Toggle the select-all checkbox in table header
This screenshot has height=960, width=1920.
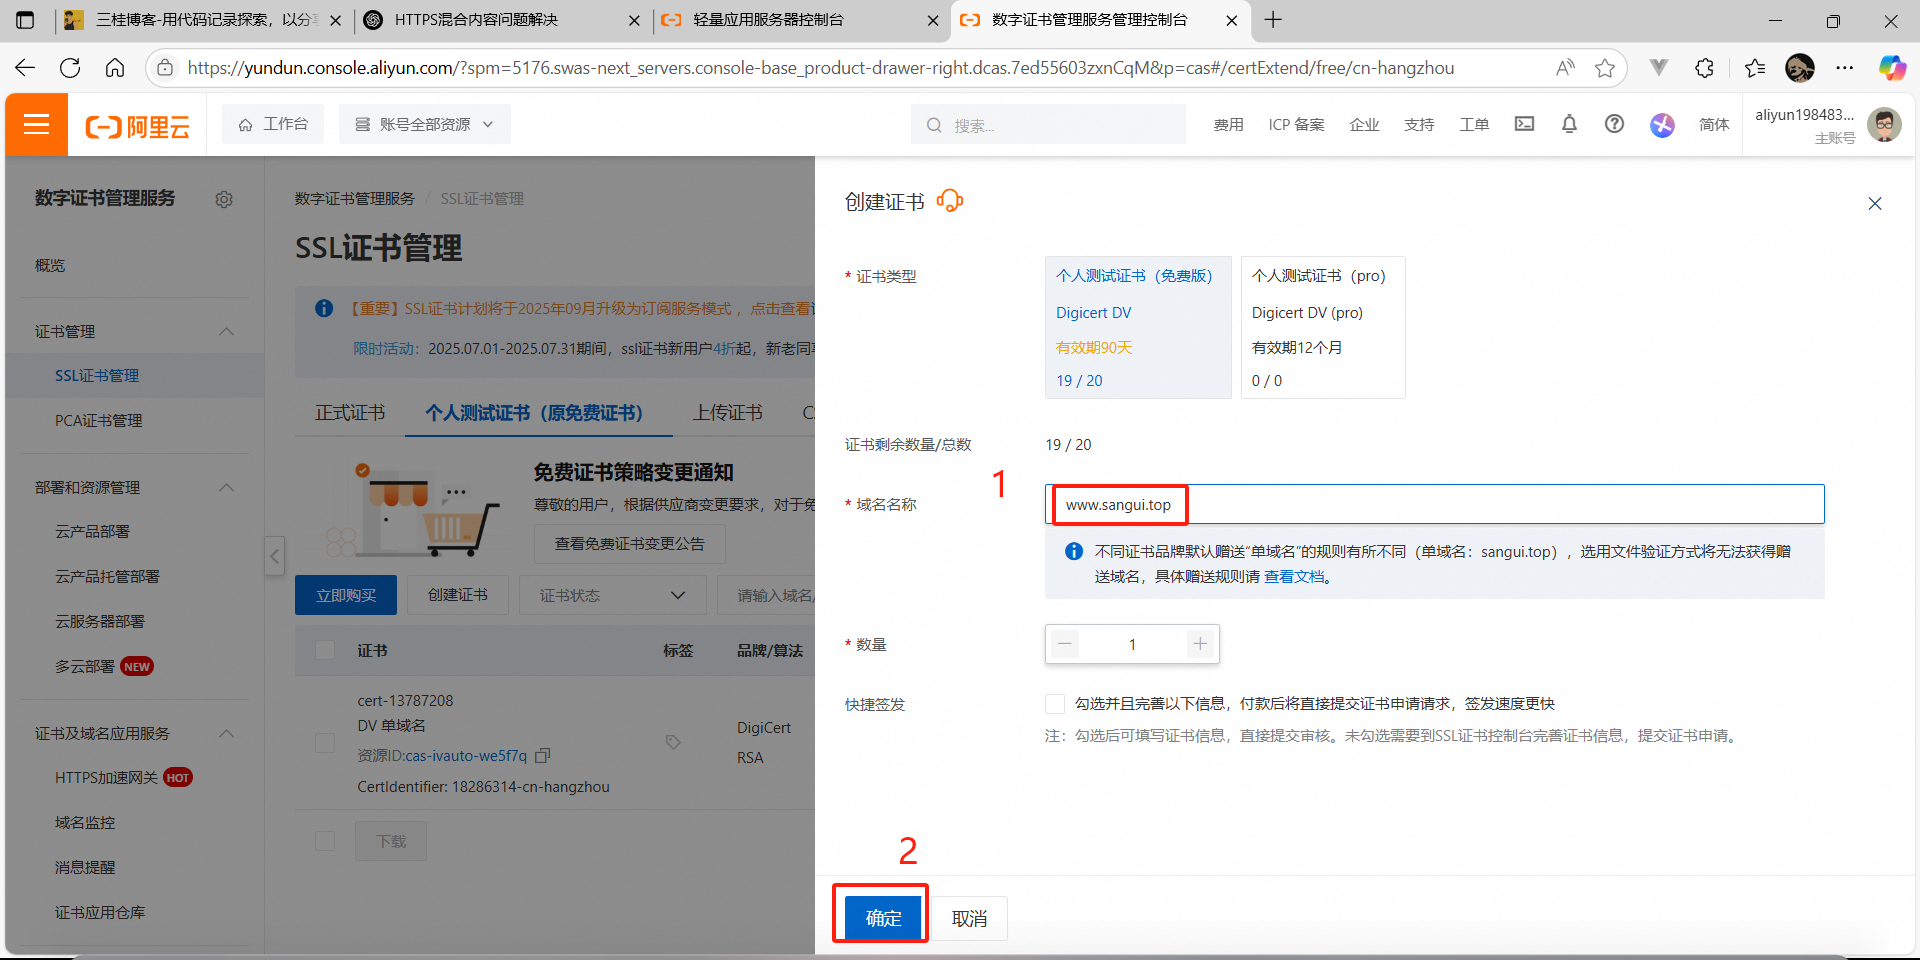325,650
